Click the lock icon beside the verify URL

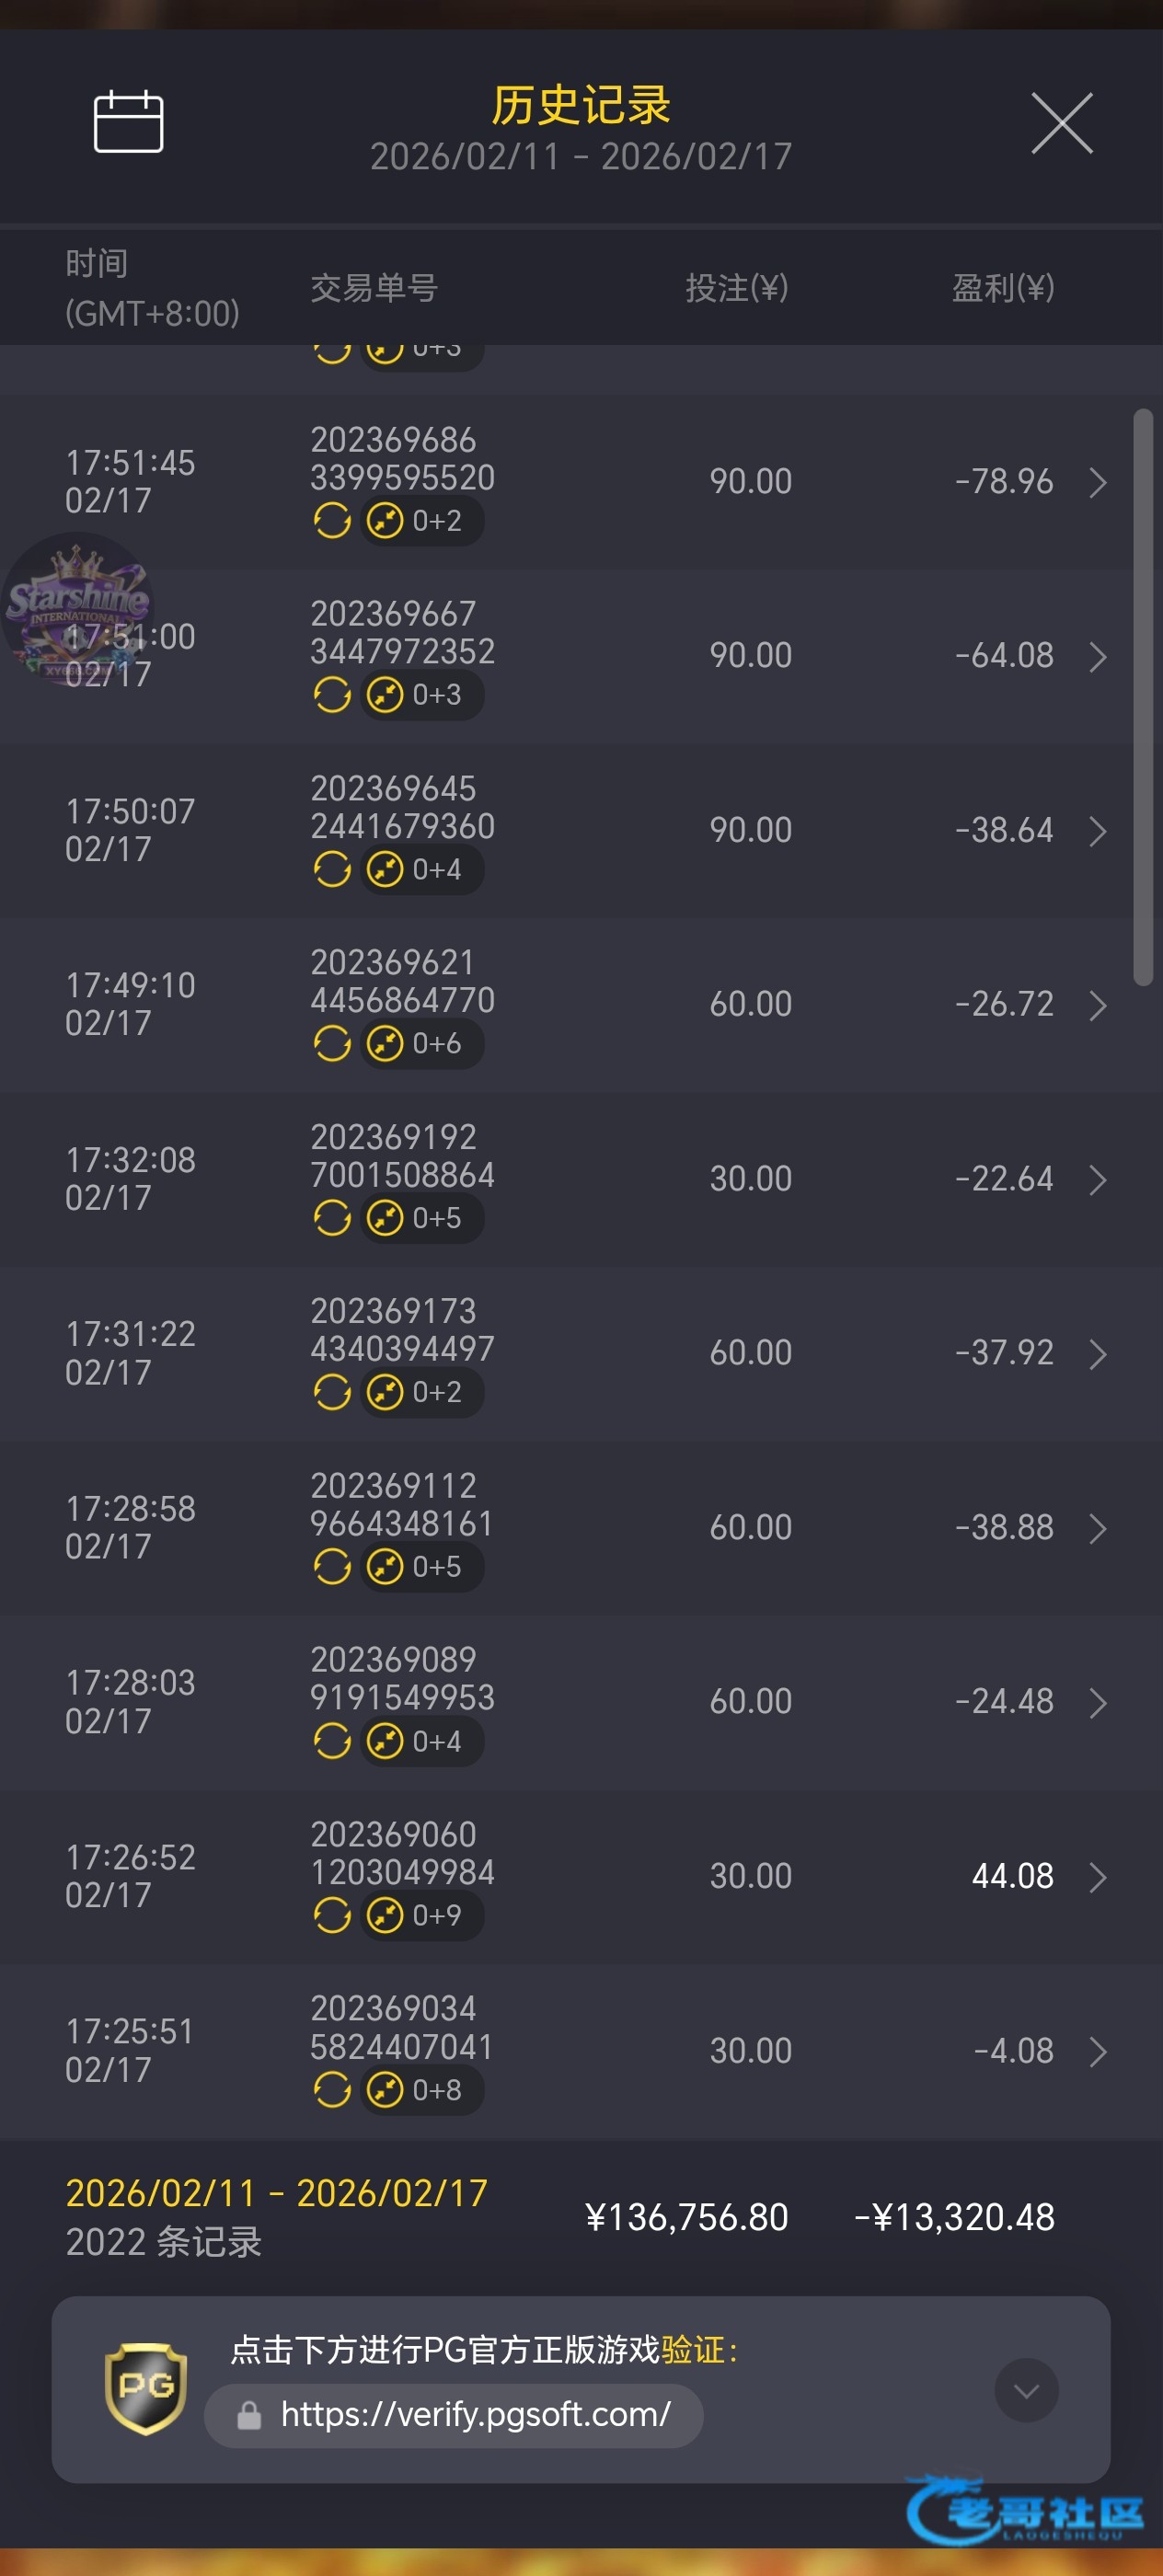[x=249, y=2416]
